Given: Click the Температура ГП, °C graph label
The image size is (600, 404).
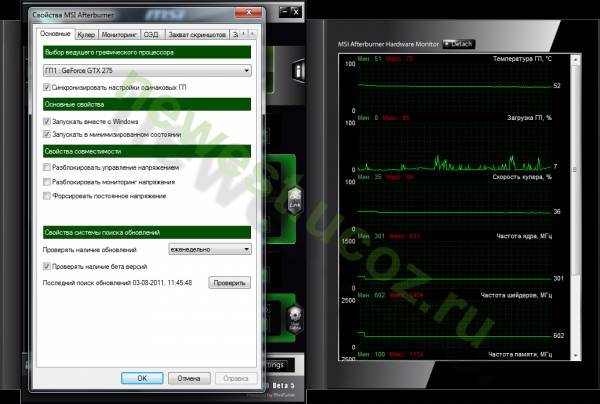Looking at the screenshot, I should [x=522, y=59].
